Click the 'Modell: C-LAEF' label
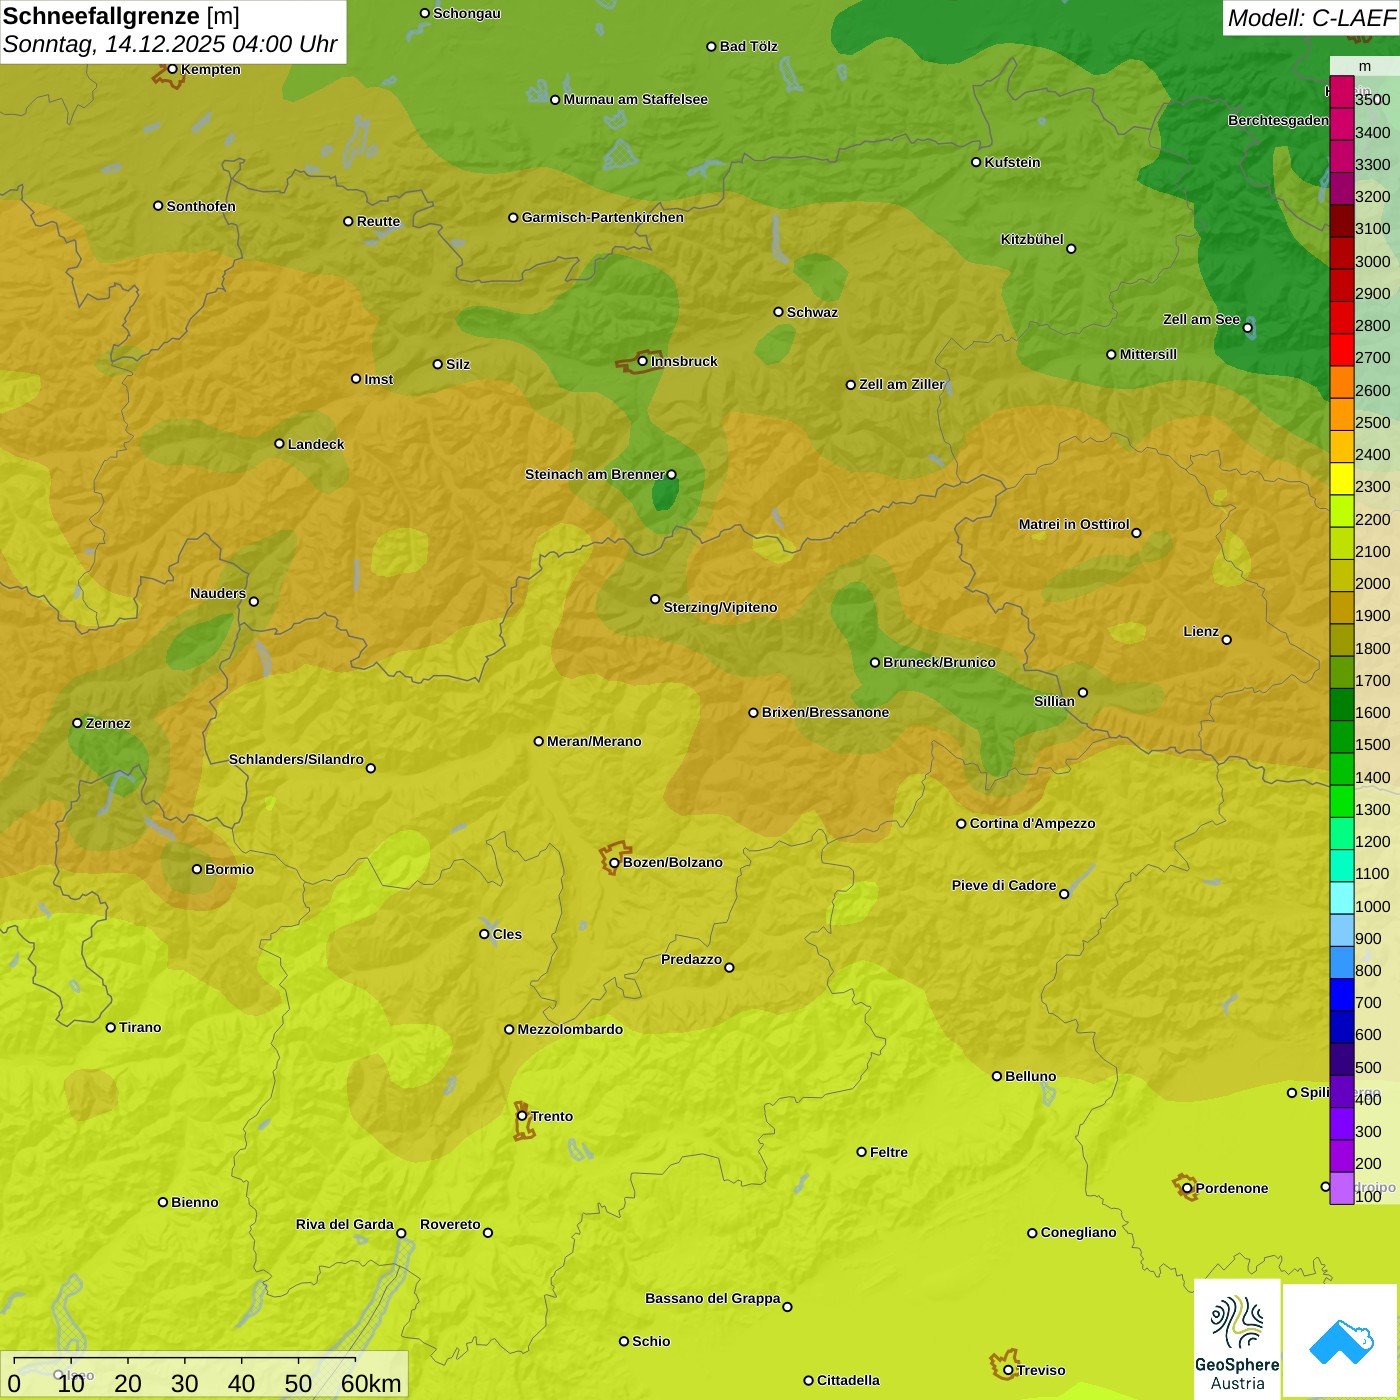Screen dimensions: 1400x1400 pos(1311,18)
